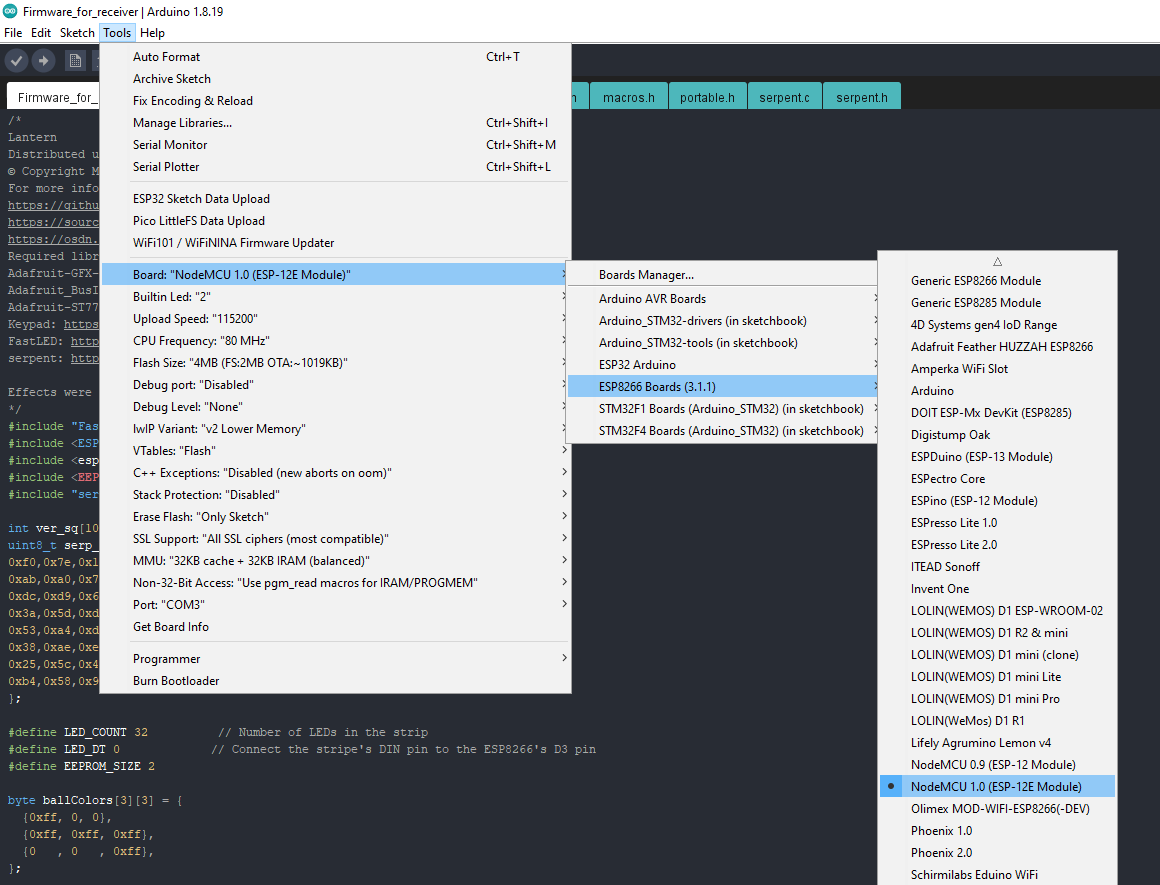Select Adafruit Feather HUZZAH ESP8266 board

point(997,347)
